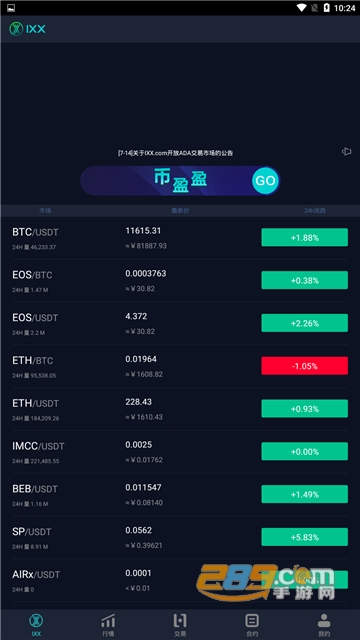360x640 pixels.
Task: Open the ETH/USDT pair row
Action: click(180, 409)
